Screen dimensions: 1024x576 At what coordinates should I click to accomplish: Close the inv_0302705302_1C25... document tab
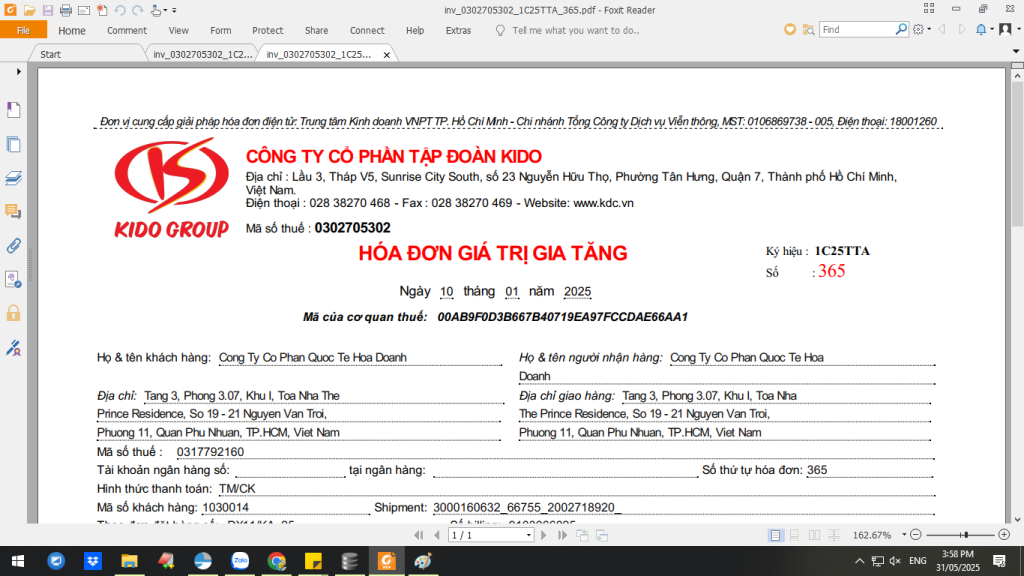[387, 55]
